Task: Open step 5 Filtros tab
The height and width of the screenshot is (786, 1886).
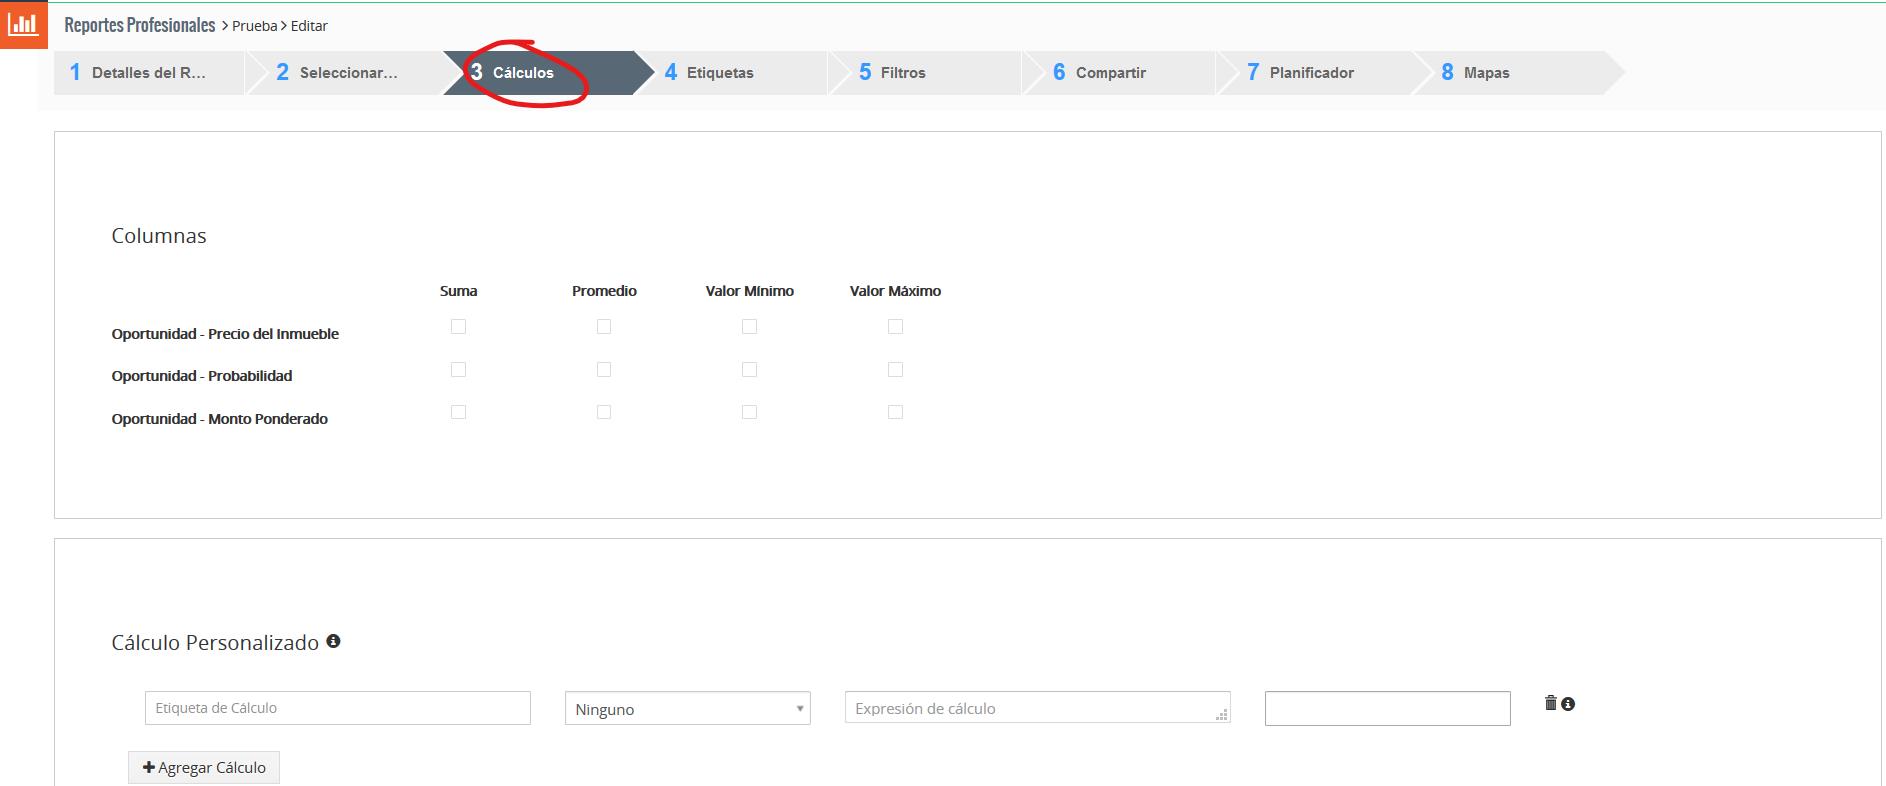Action: pos(902,73)
